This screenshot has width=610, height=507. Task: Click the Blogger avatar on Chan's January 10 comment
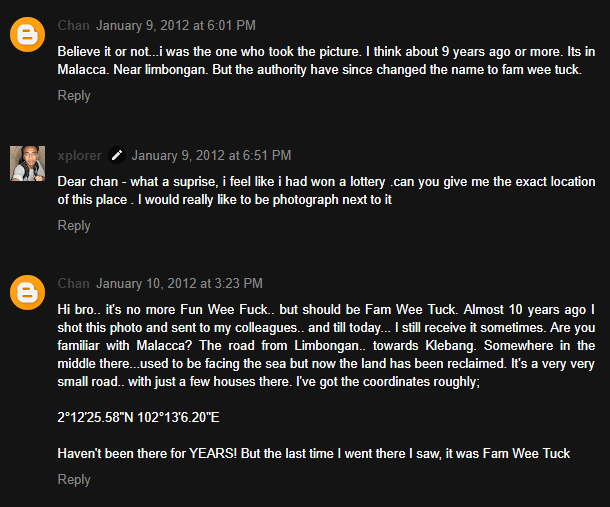point(27,294)
